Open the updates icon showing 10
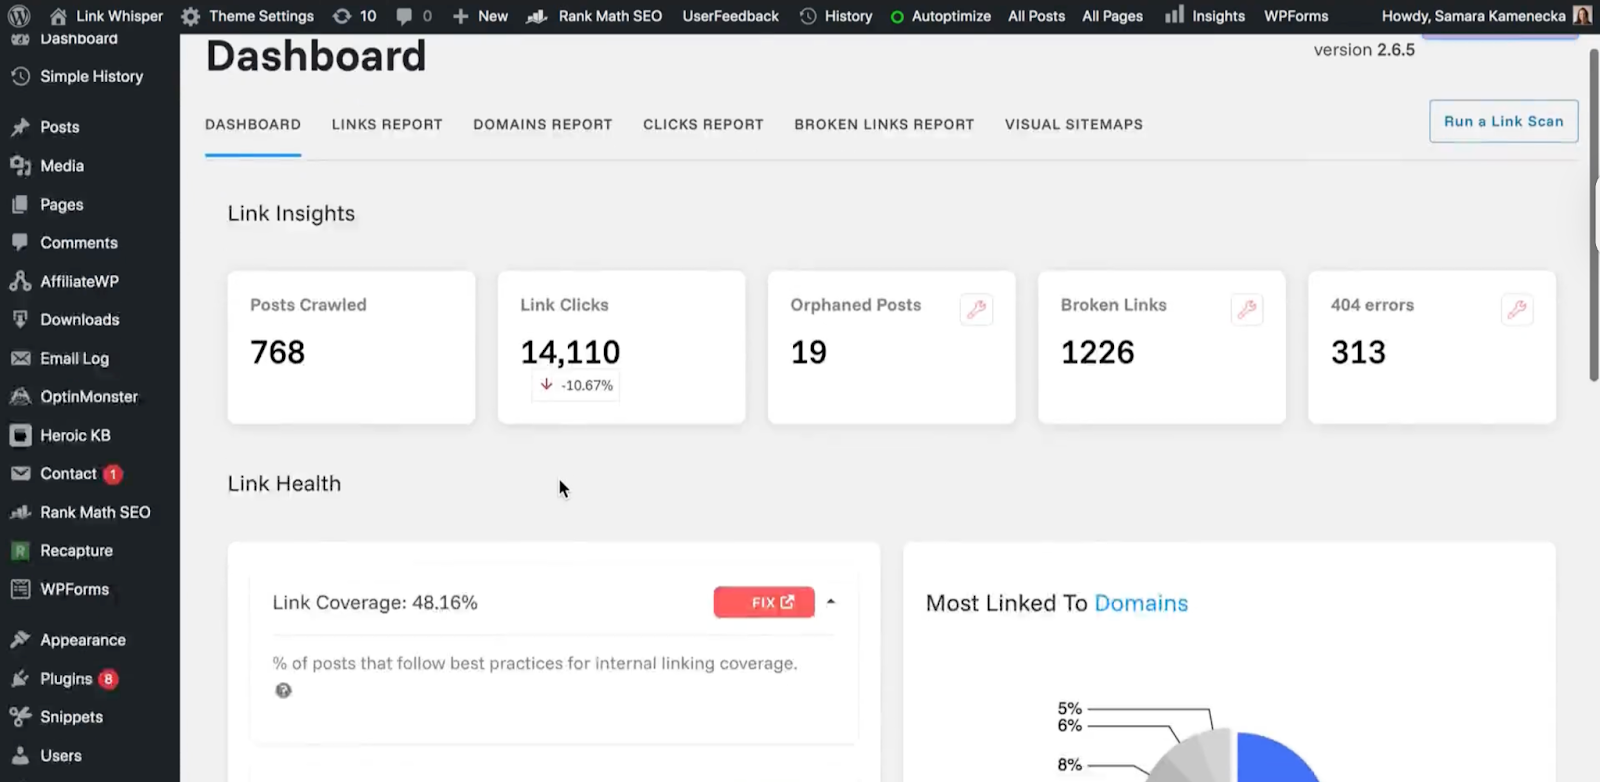This screenshot has height=782, width=1600. click(342, 16)
